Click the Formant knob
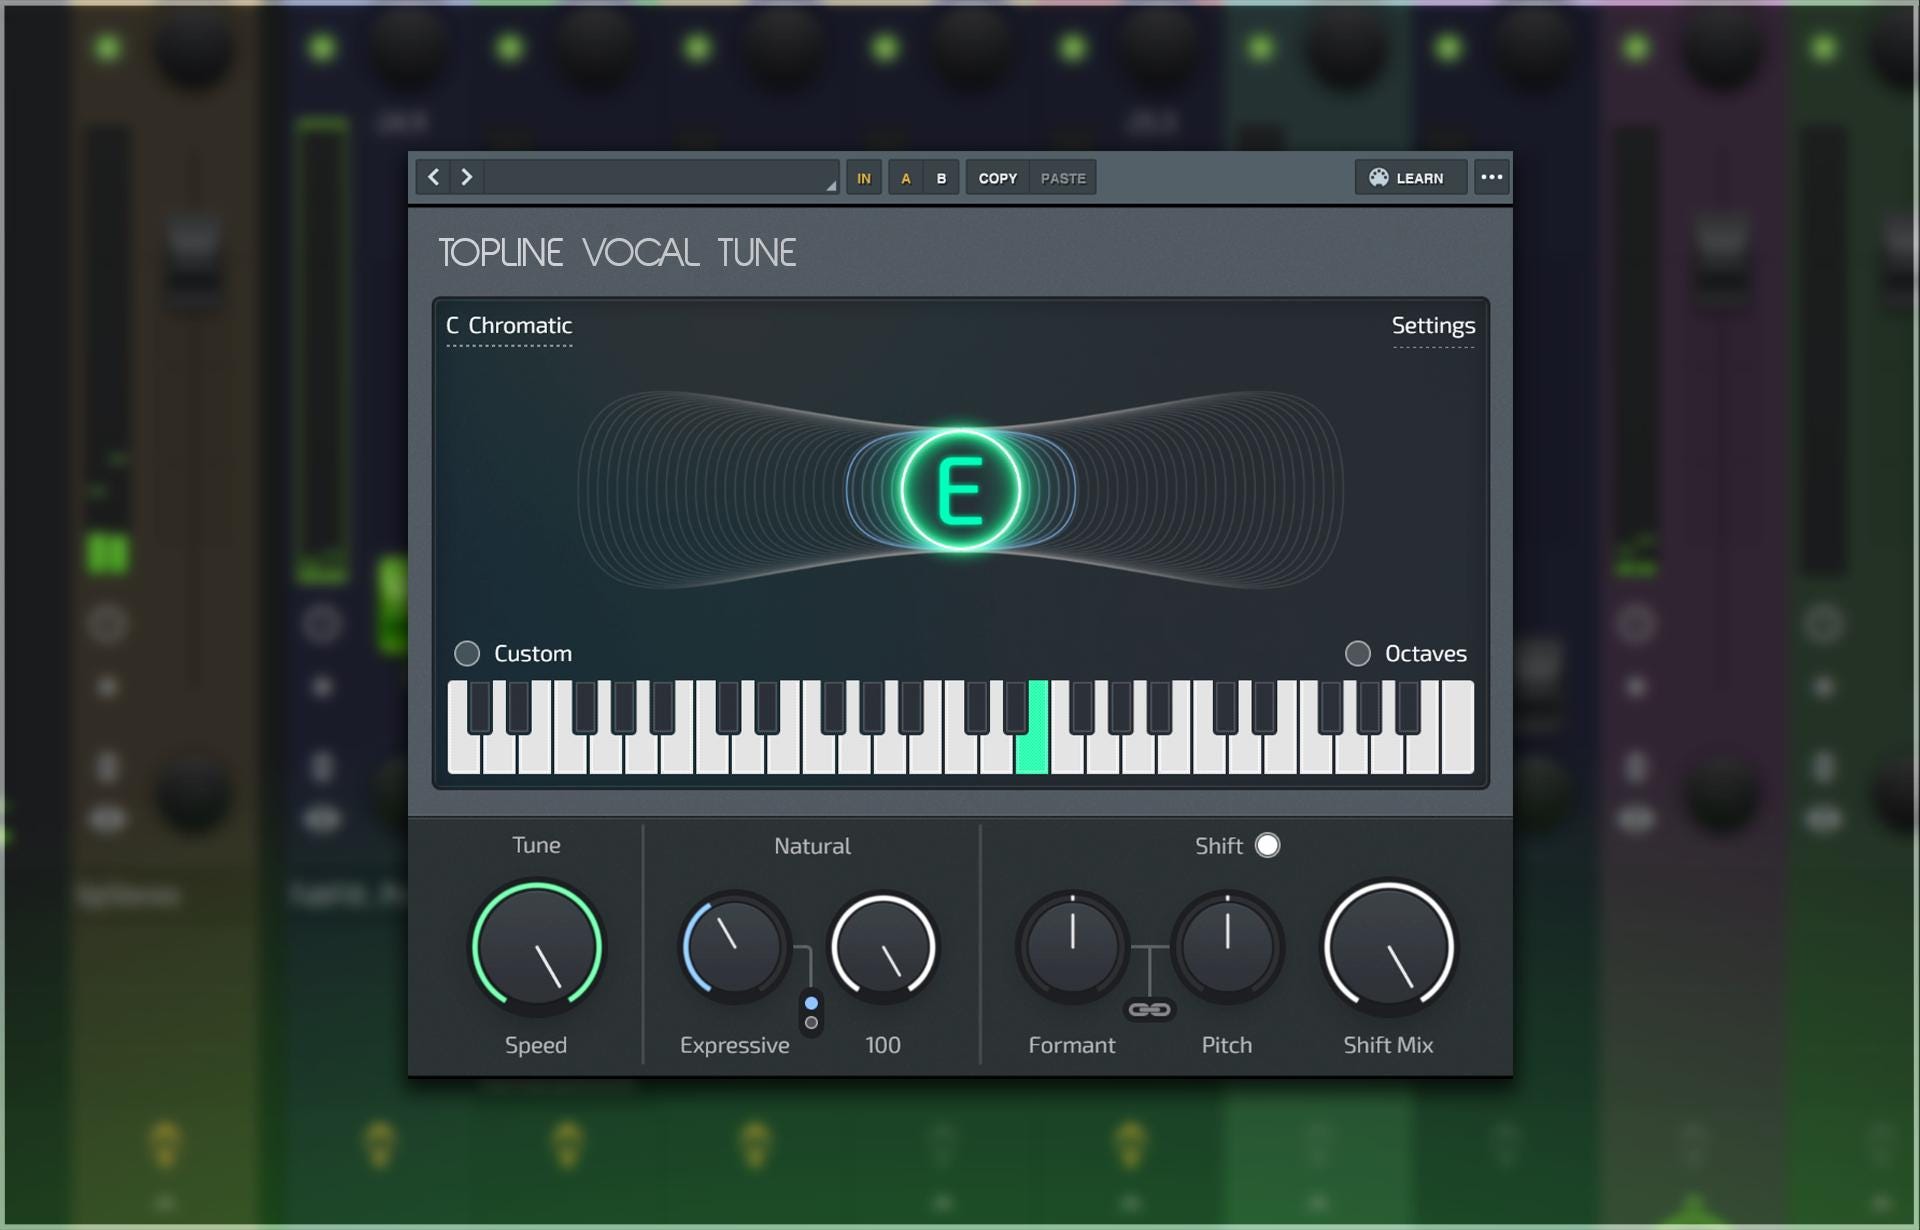 pyautogui.click(x=1072, y=947)
